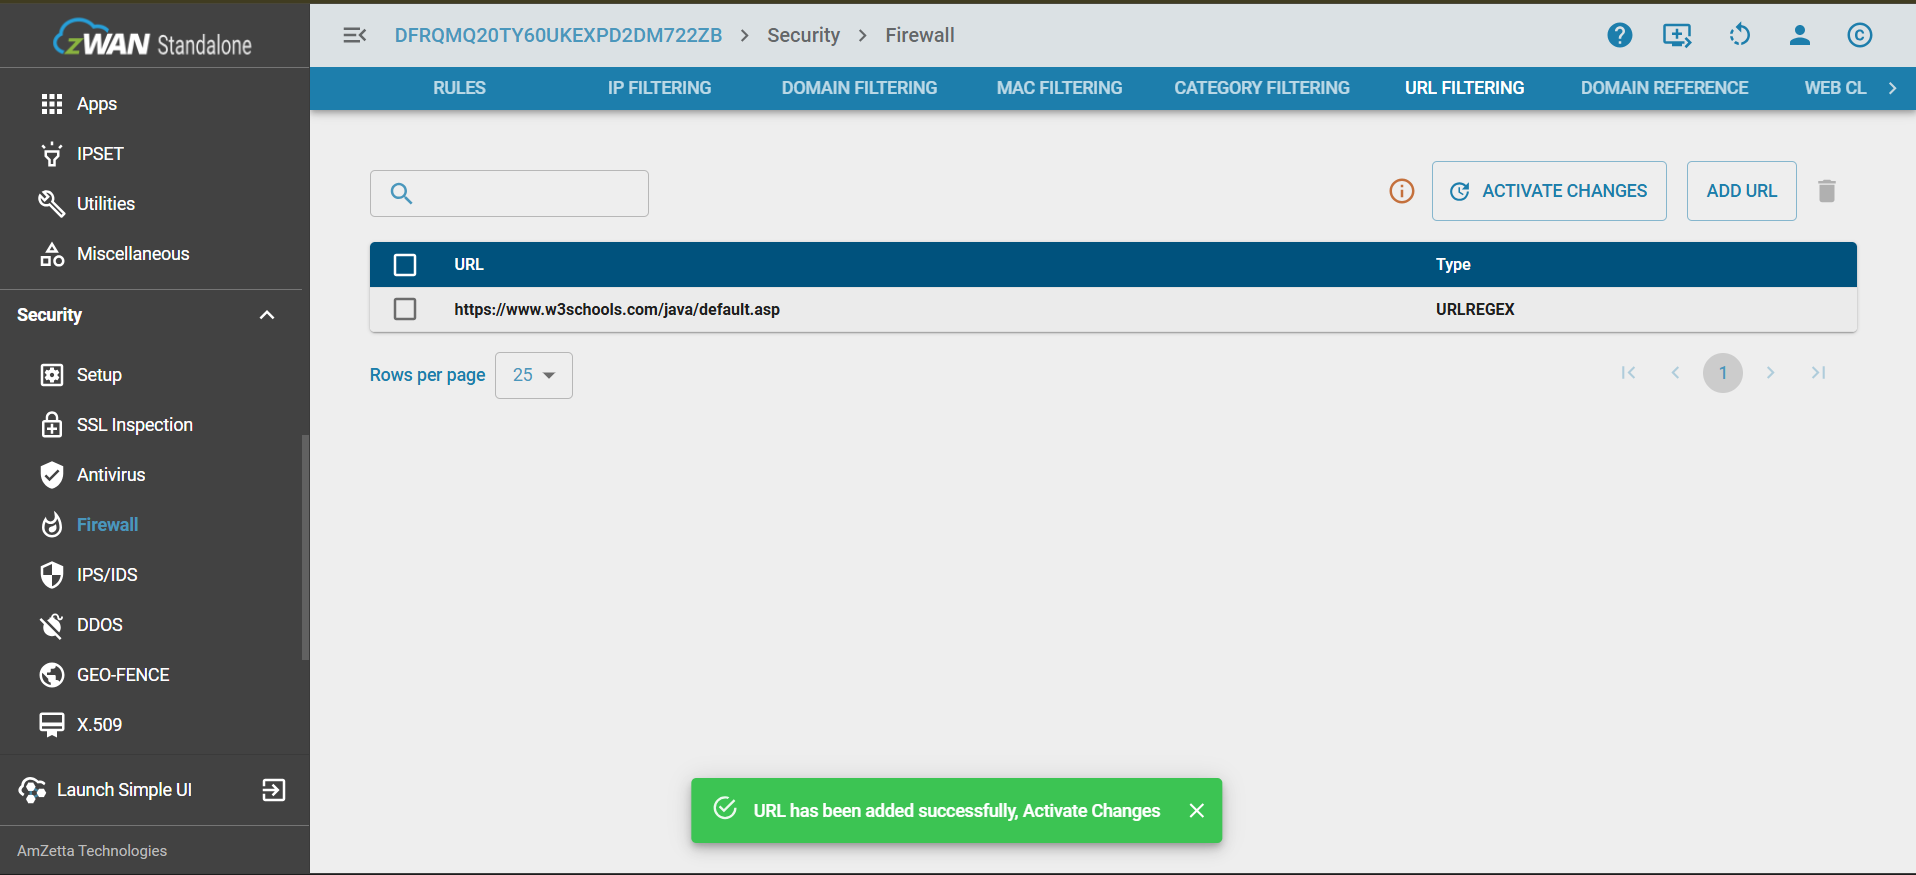The width and height of the screenshot is (1916, 875).
Task: Collapse sidebar with hamburger menu icon
Action: tap(354, 35)
